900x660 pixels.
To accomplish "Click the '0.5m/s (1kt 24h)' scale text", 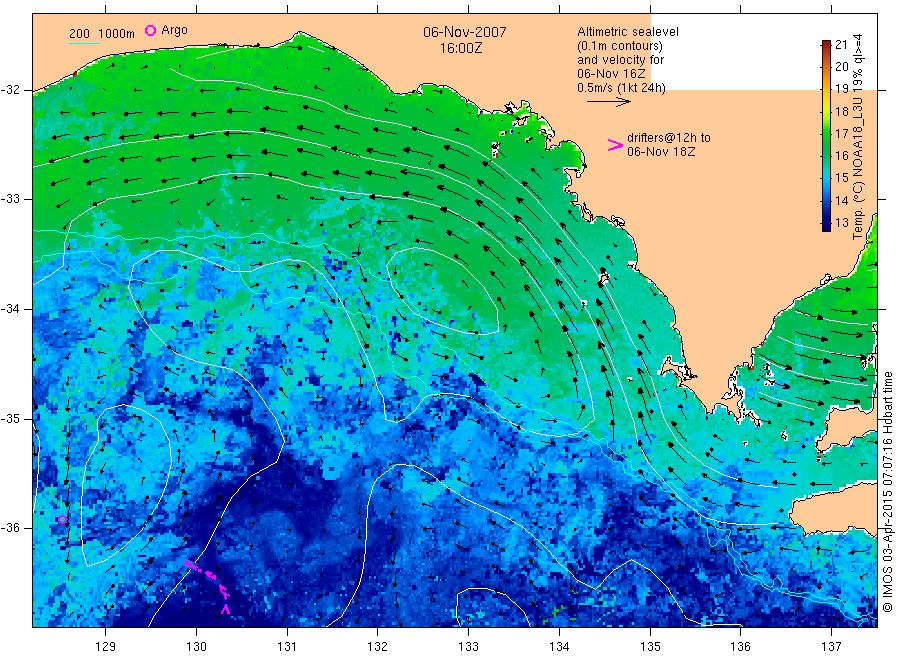I will (x=621, y=88).
